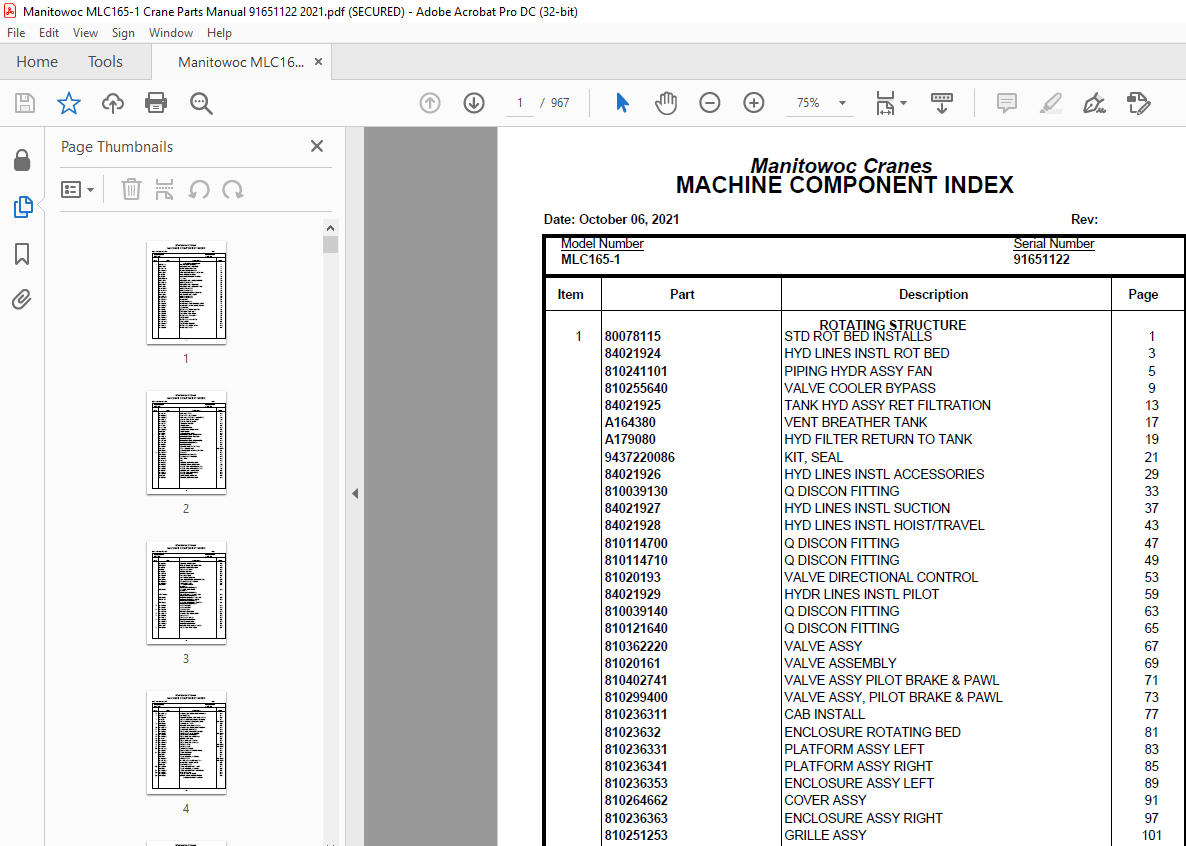Select the highlight text tool

click(1051, 103)
